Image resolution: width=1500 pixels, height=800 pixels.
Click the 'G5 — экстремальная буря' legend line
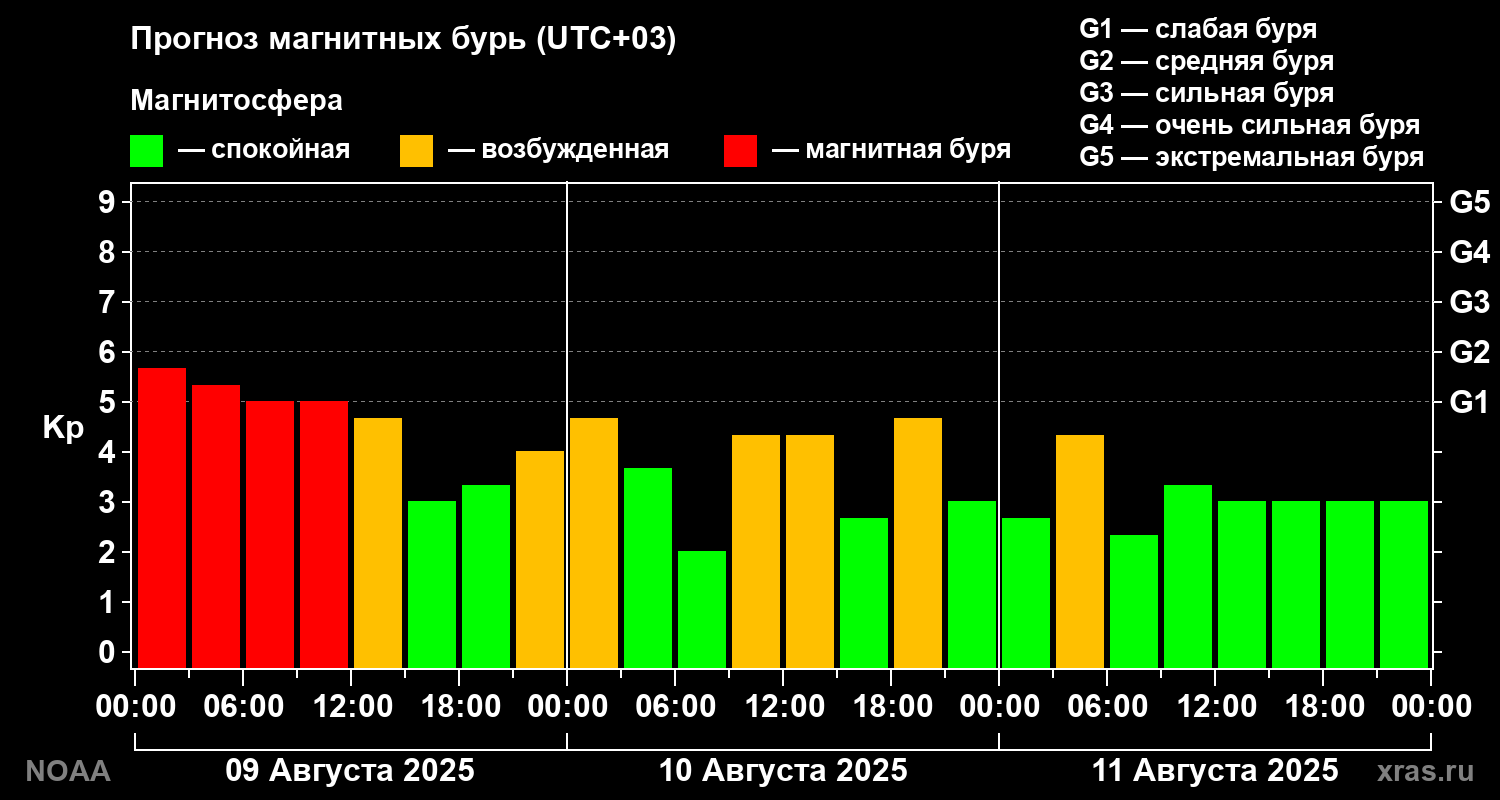pyautogui.click(x=1252, y=158)
